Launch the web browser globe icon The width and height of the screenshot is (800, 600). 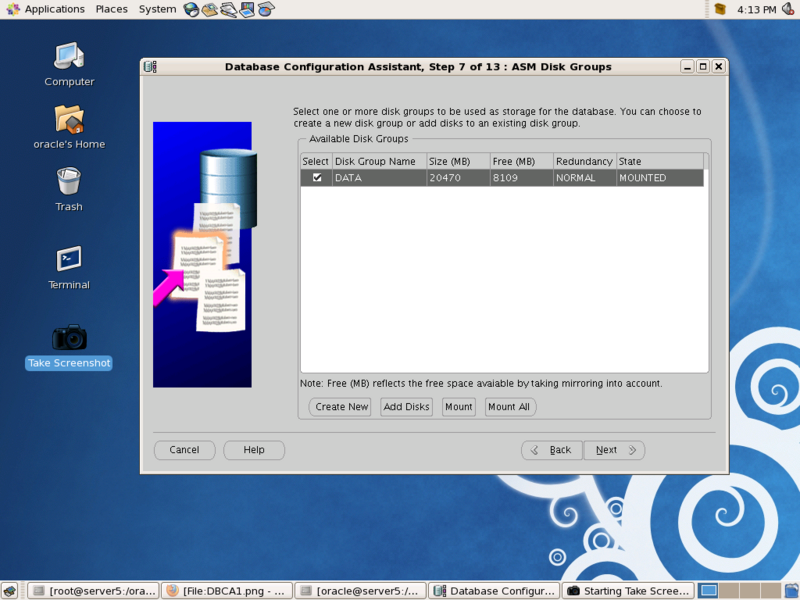pyautogui.click(x=191, y=9)
